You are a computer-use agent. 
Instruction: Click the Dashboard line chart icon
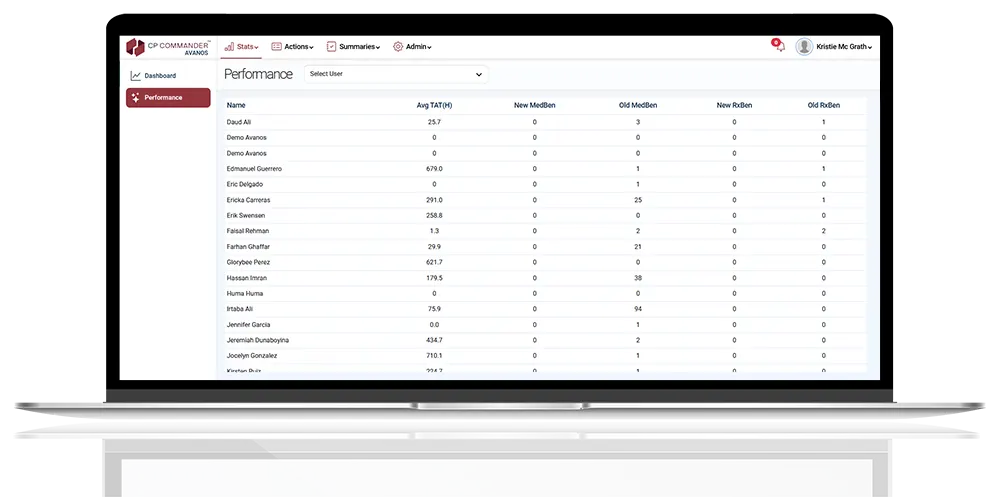point(135,76)
